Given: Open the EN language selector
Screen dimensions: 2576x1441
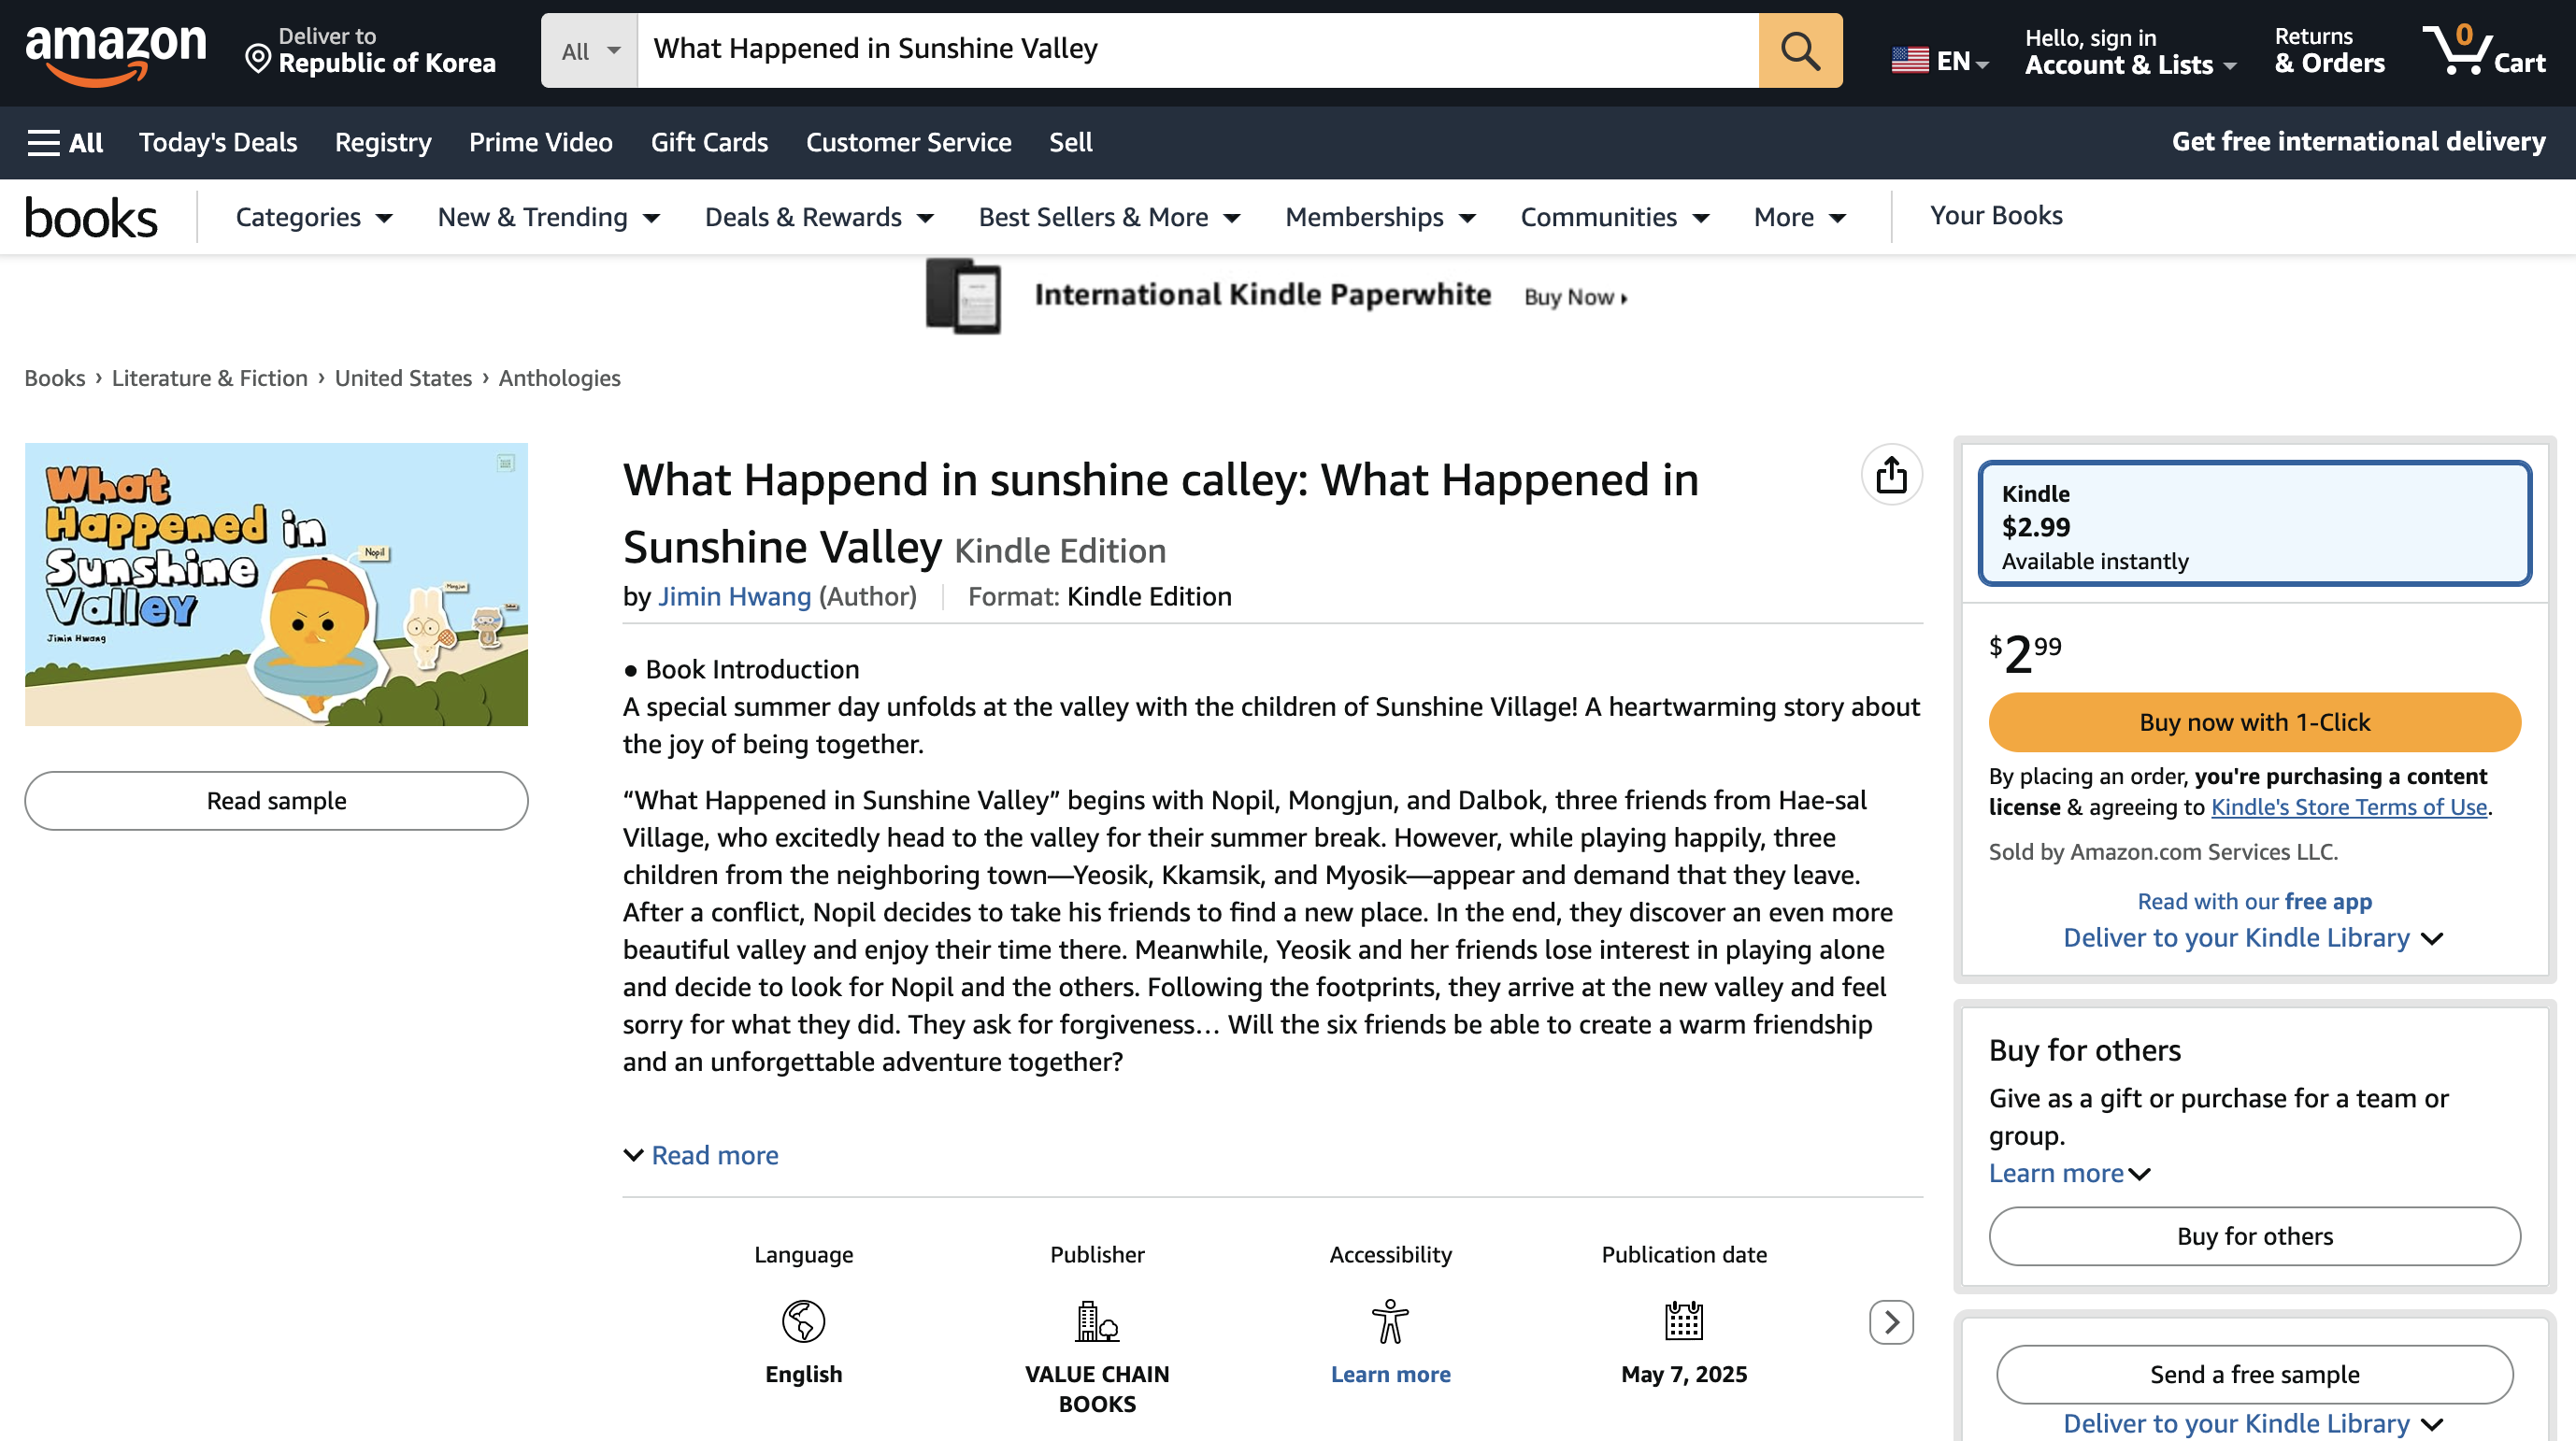Looking at the screenshot, I should (1940, 61).
